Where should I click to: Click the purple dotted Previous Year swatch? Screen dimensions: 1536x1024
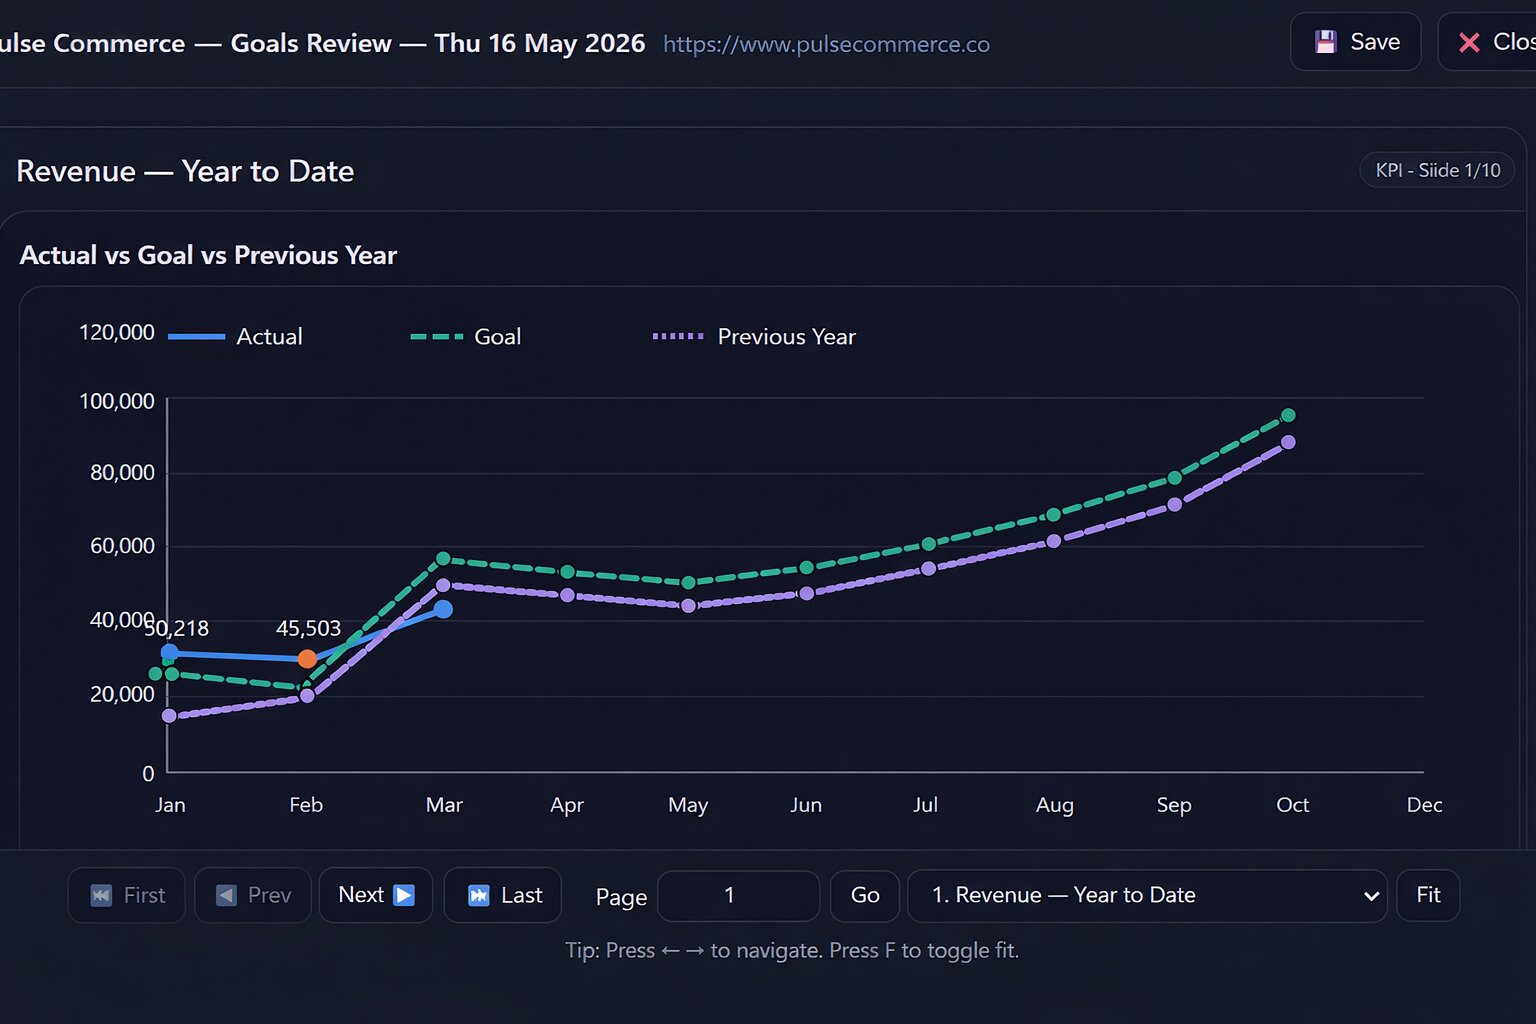(678, 337)
